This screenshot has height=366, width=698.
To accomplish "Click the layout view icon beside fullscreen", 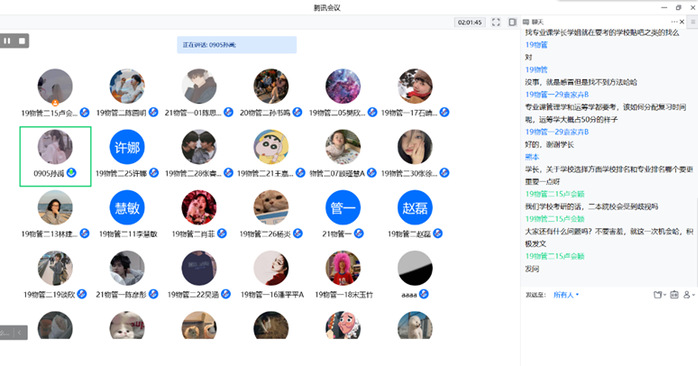I will (x=512, y=22).
